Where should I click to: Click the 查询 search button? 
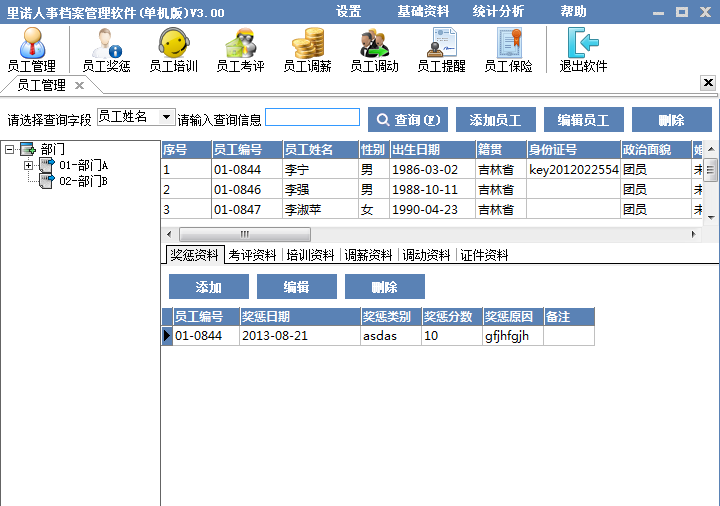(x=408, y=119)
